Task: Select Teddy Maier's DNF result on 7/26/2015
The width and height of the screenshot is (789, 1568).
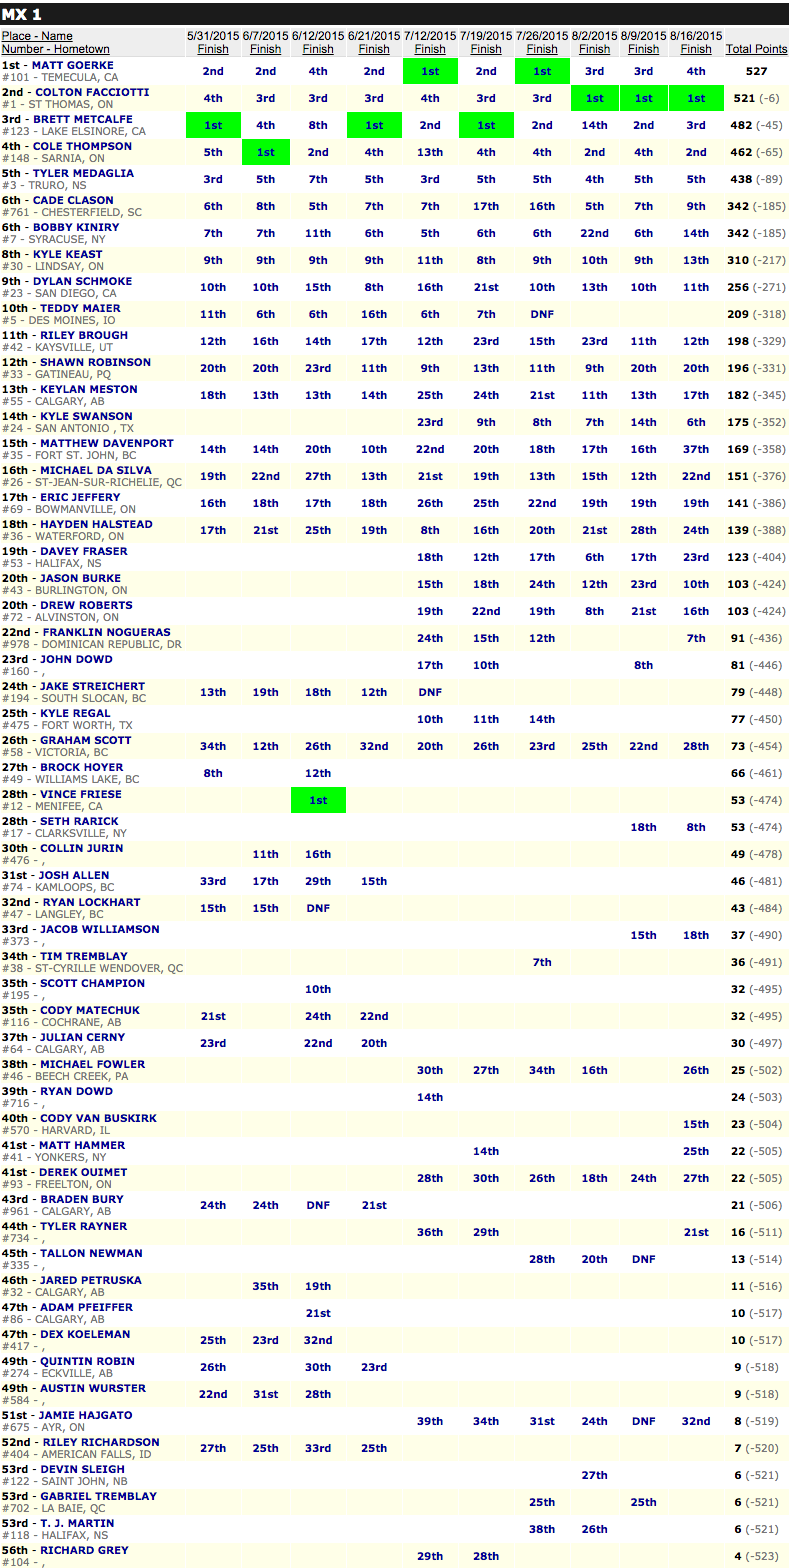Action: click(x=542, y=314)
